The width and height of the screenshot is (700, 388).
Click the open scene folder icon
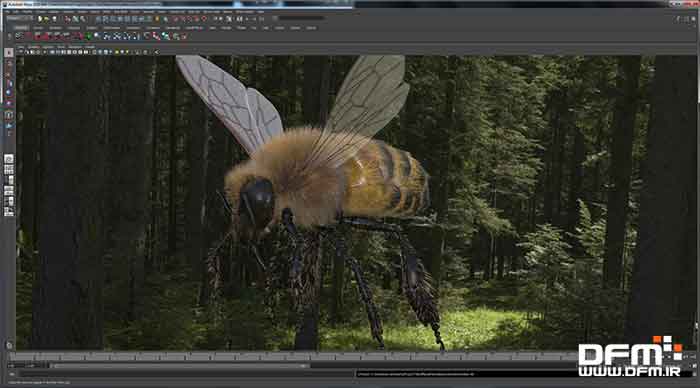(46, 19)
